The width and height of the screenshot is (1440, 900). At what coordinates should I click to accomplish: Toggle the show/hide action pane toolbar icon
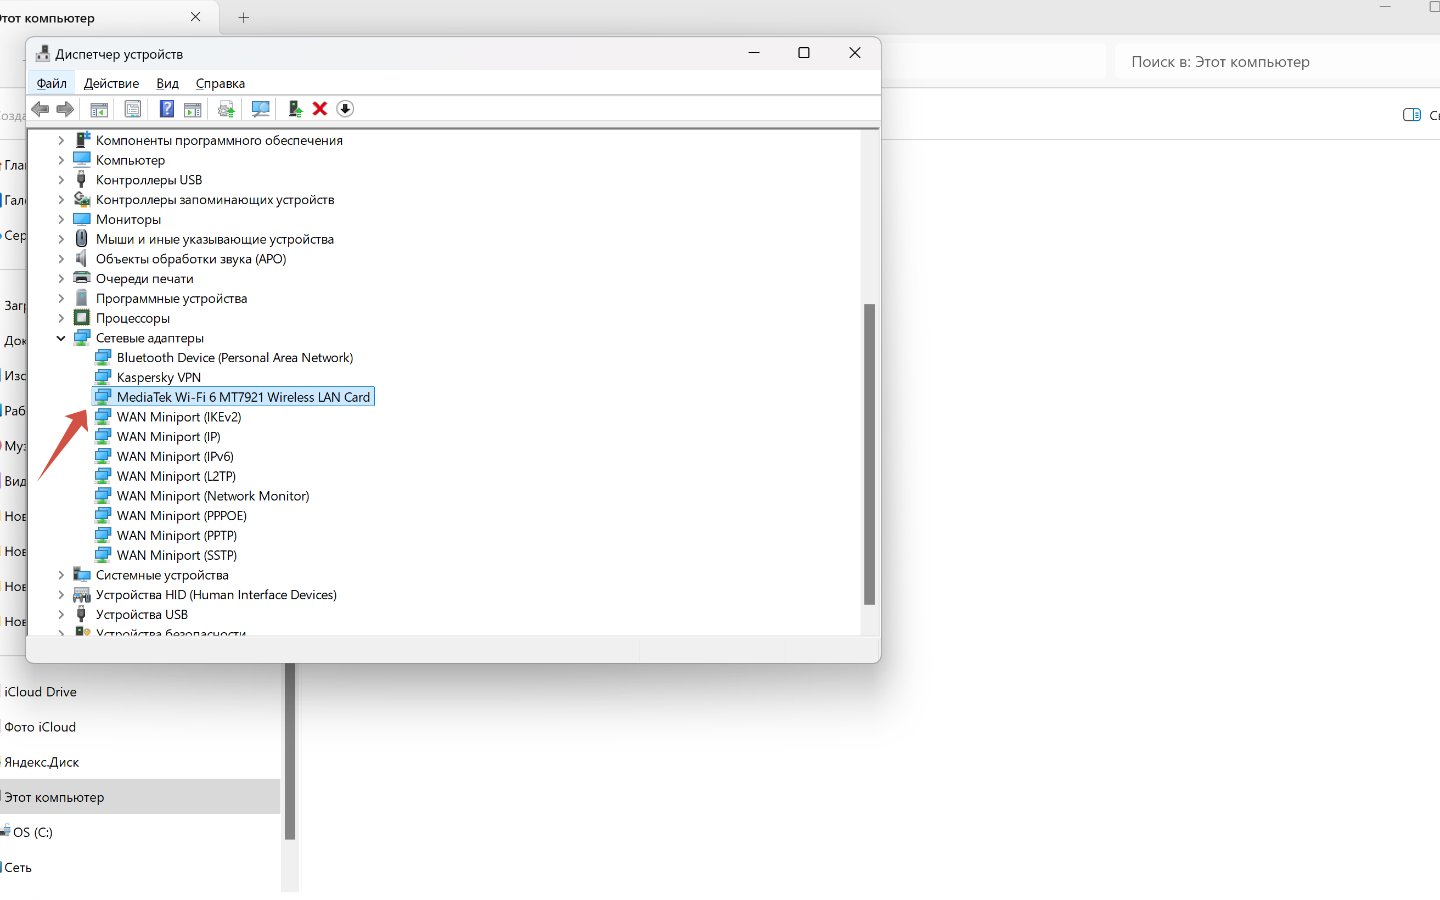(x=193, y=109)
